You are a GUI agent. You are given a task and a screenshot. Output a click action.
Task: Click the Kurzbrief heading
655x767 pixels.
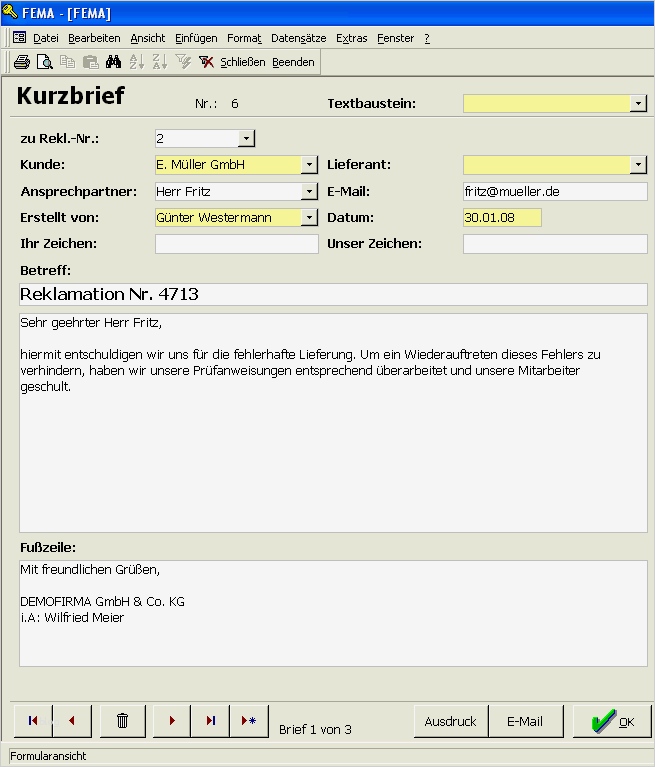71,95
